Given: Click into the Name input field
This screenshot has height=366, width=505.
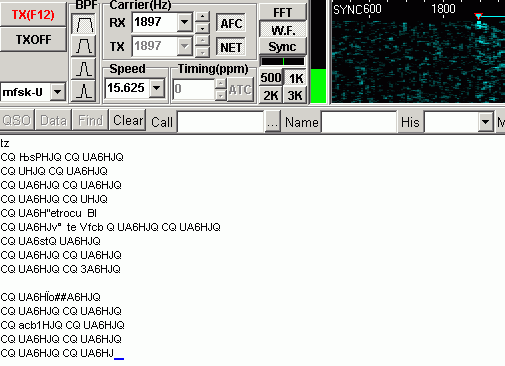Looking at the screenshot, I should (x=359, y=122).
